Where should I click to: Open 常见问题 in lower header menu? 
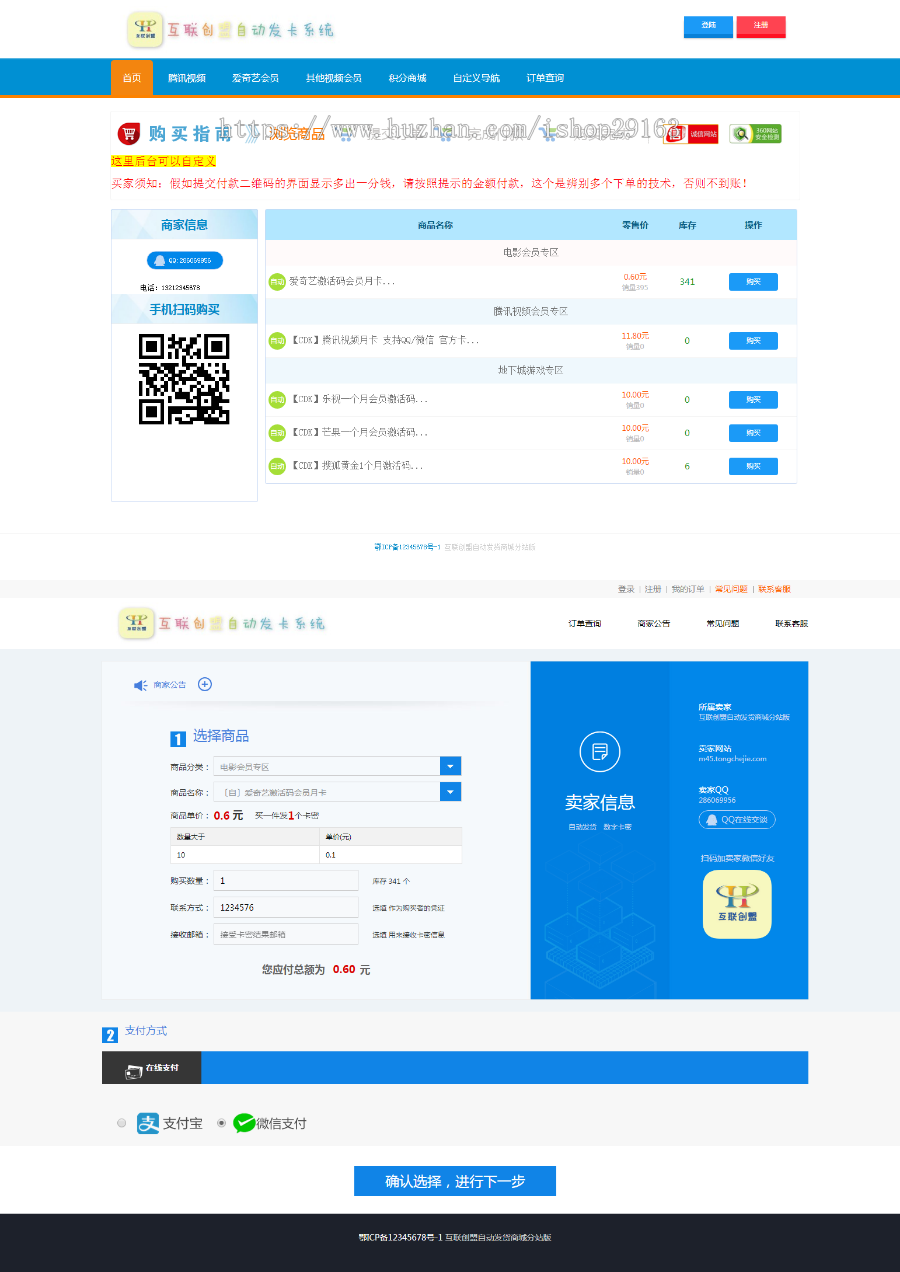[x=723, y=624]
